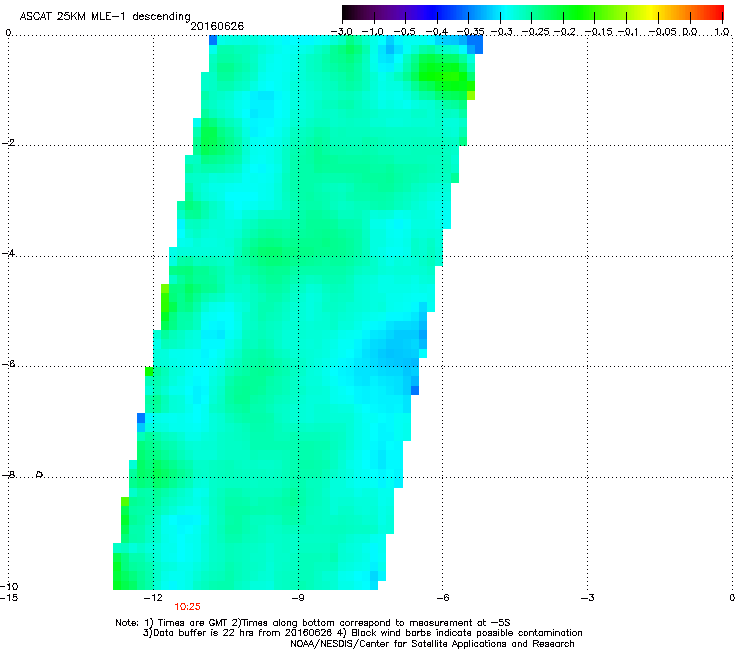
Task: Click the -0.35 color scale label
Action: [471, 32]
